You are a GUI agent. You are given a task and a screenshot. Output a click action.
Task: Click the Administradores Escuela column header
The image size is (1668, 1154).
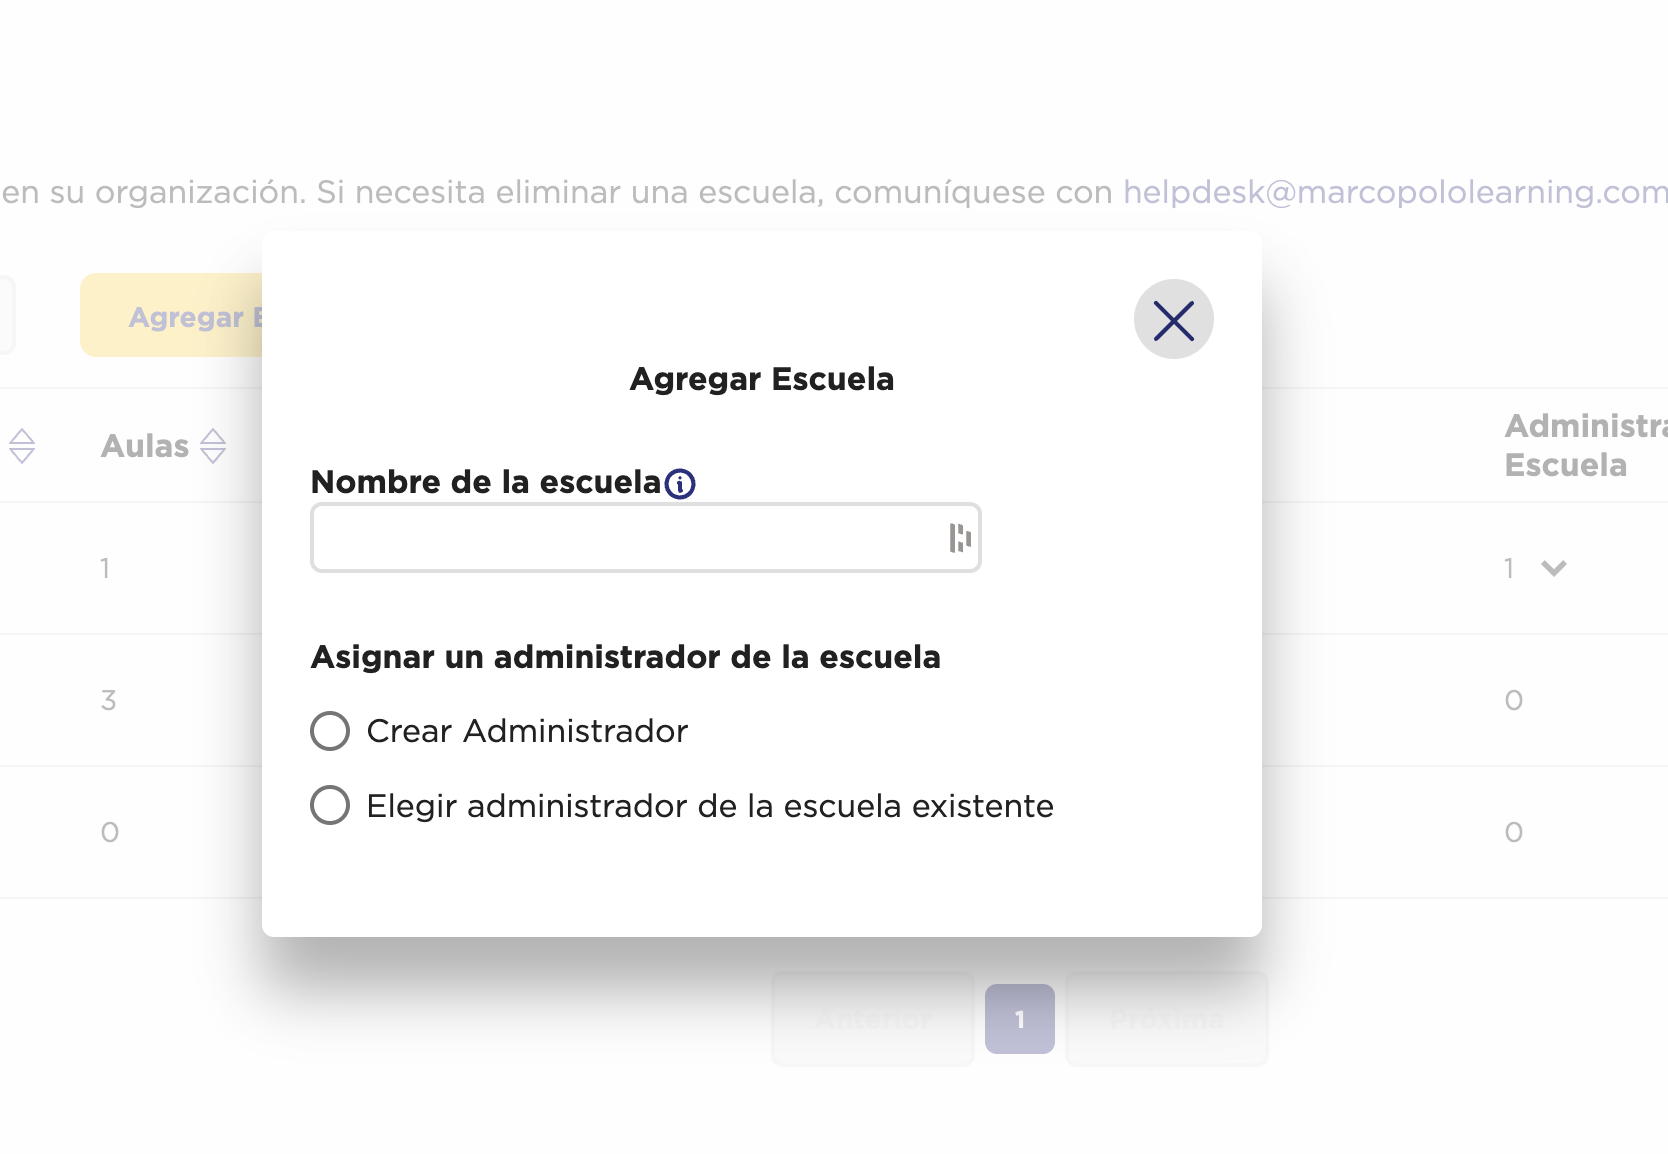pos(1586,445)
